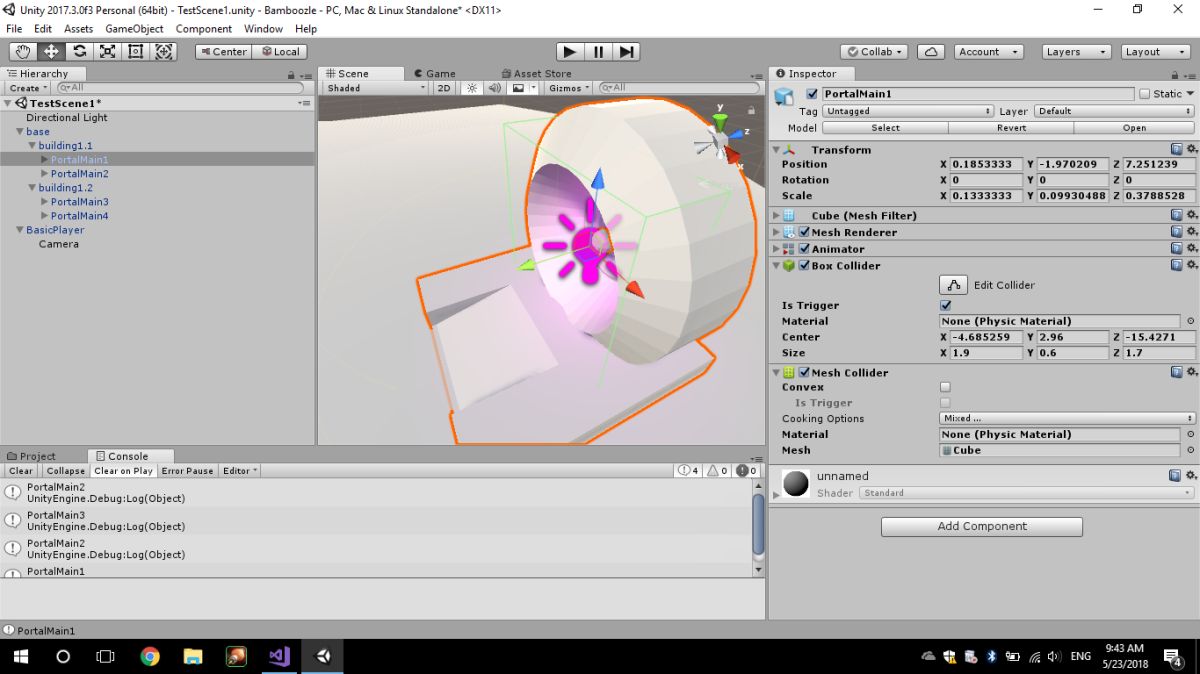Open the Component menu

204,29
